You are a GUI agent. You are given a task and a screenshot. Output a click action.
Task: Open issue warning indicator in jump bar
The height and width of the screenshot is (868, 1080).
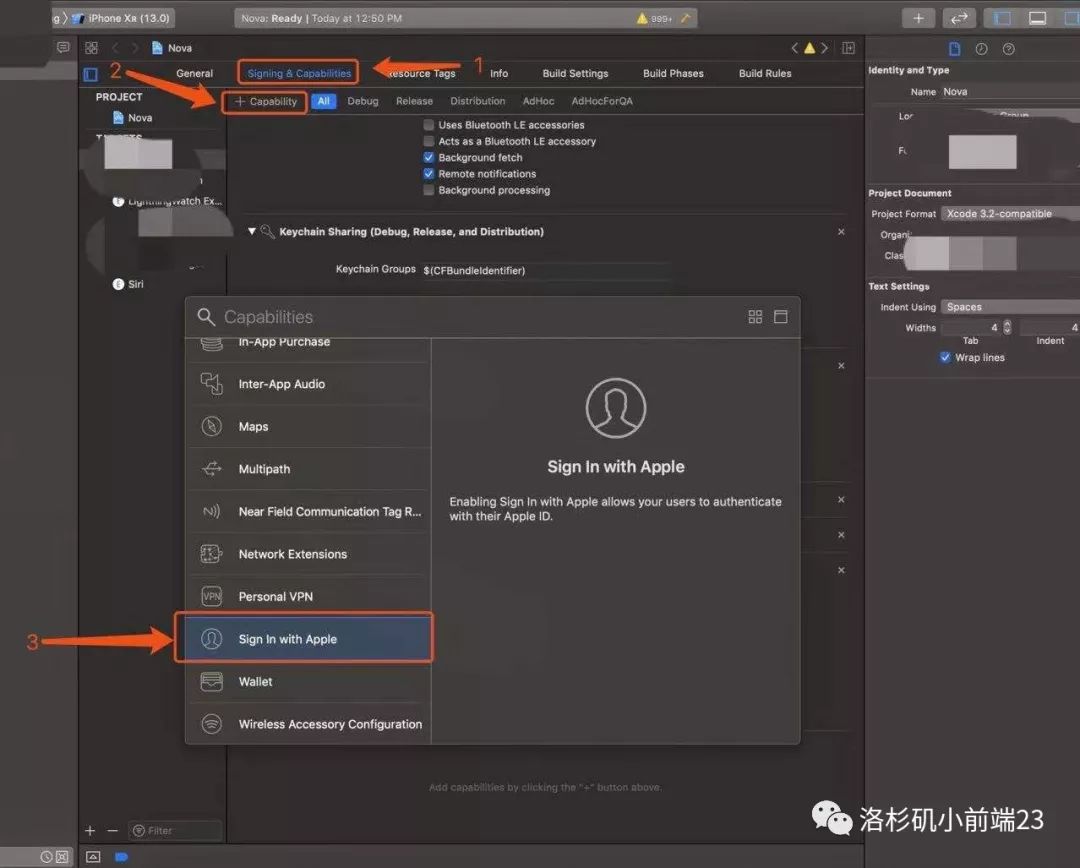tap(809, 48)
